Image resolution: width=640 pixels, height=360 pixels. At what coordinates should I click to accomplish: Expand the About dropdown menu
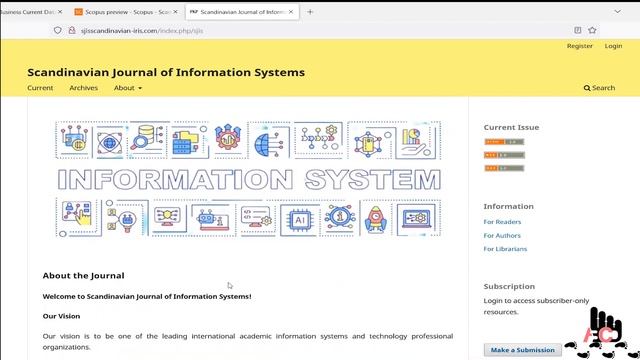(x=128, y=88)
